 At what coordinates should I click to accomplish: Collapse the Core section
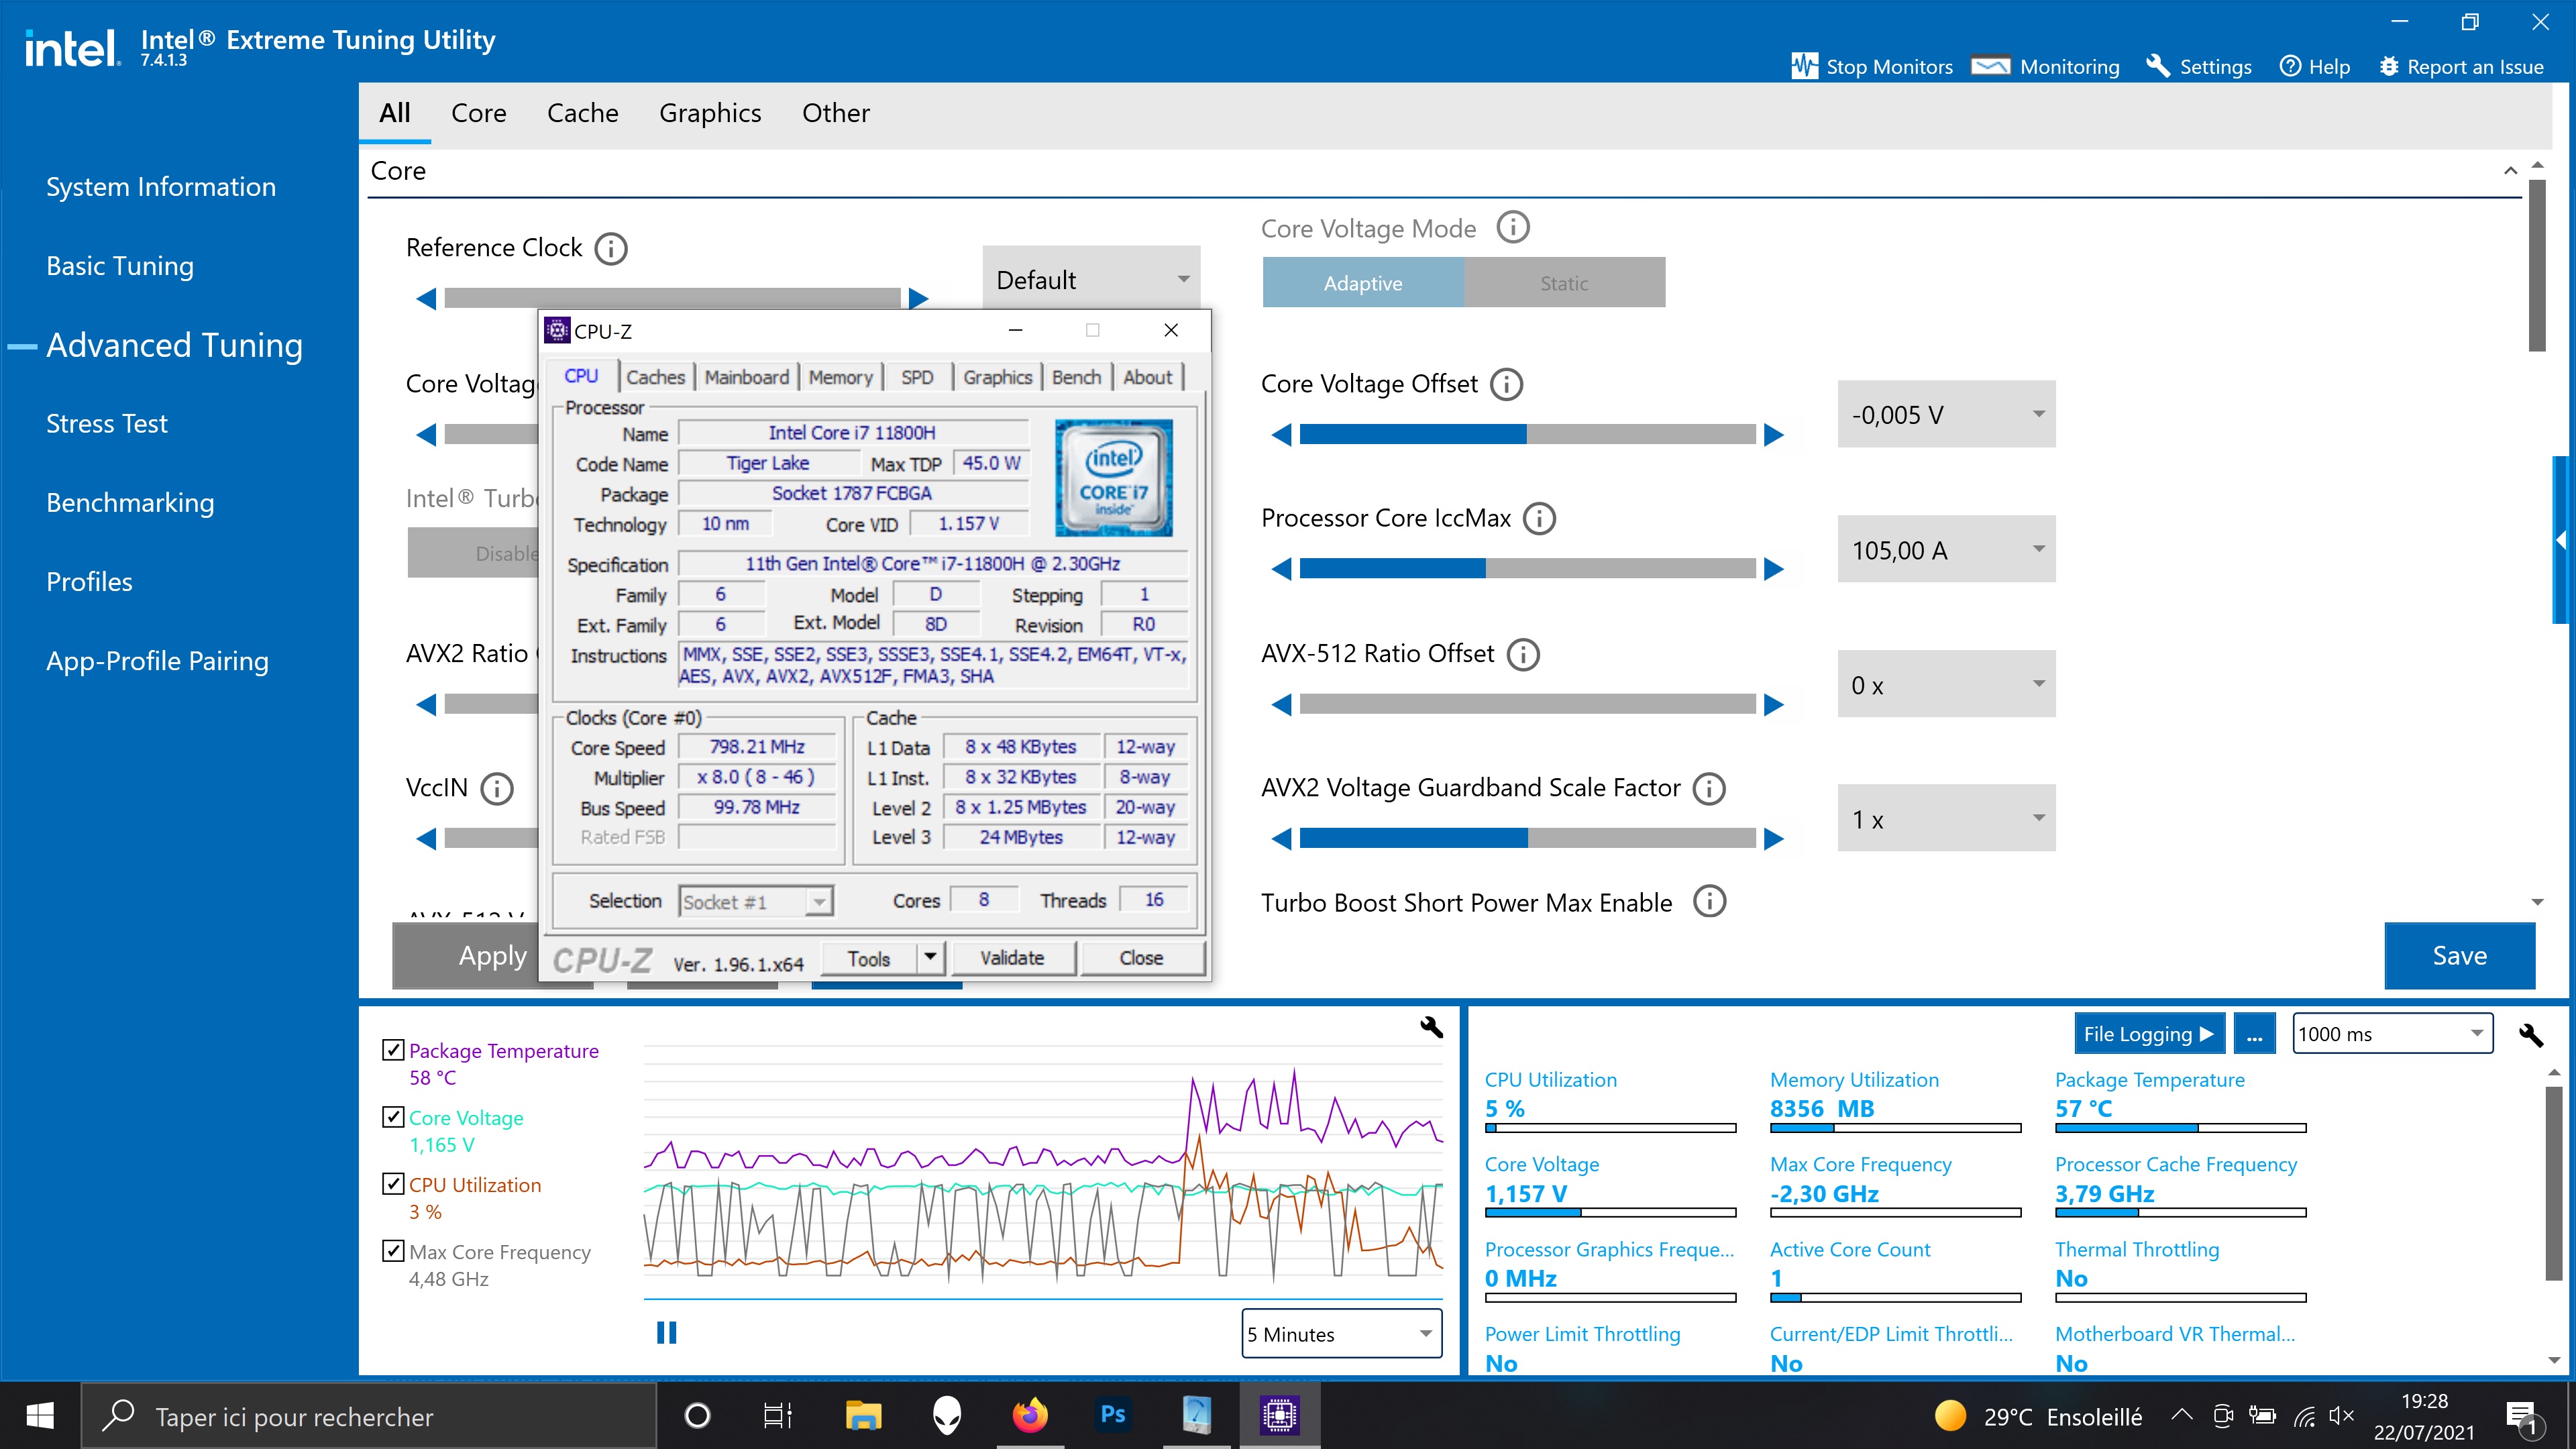2510,171
